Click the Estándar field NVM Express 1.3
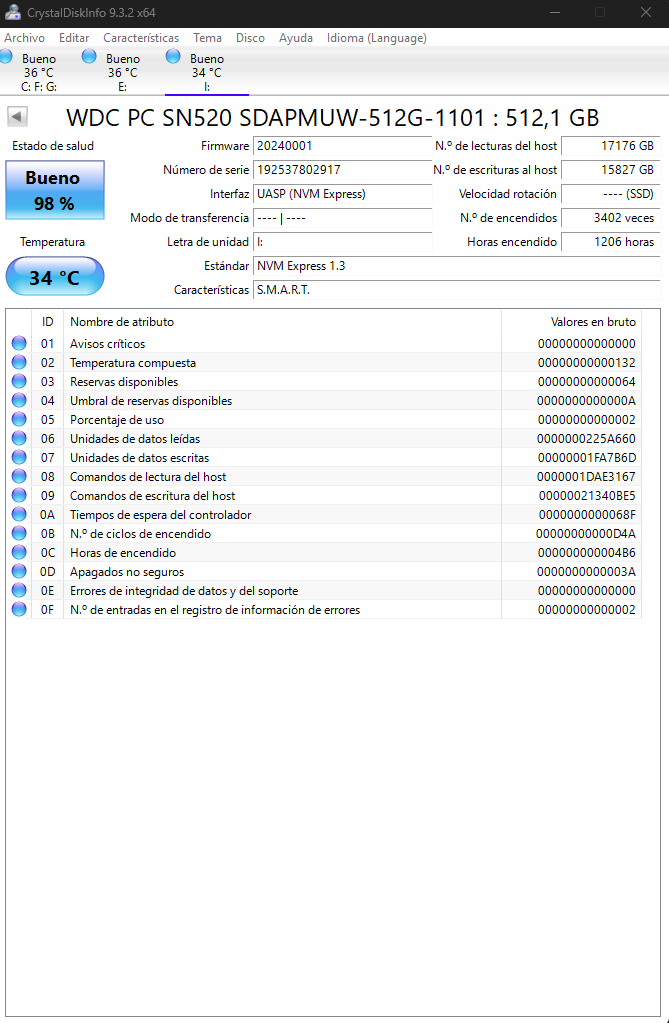The image size is (669, 1023). [x=457, y=266]
